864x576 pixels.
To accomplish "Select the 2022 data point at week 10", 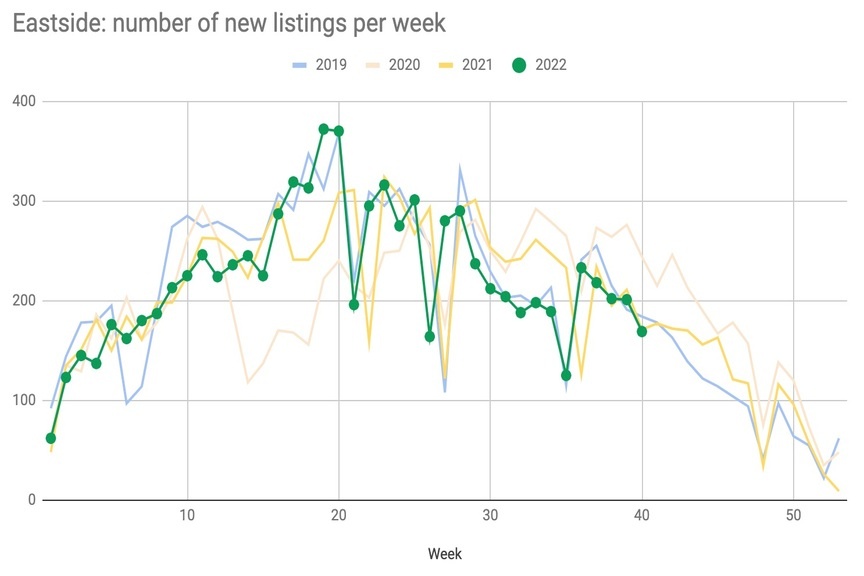I will click(187, 276).
